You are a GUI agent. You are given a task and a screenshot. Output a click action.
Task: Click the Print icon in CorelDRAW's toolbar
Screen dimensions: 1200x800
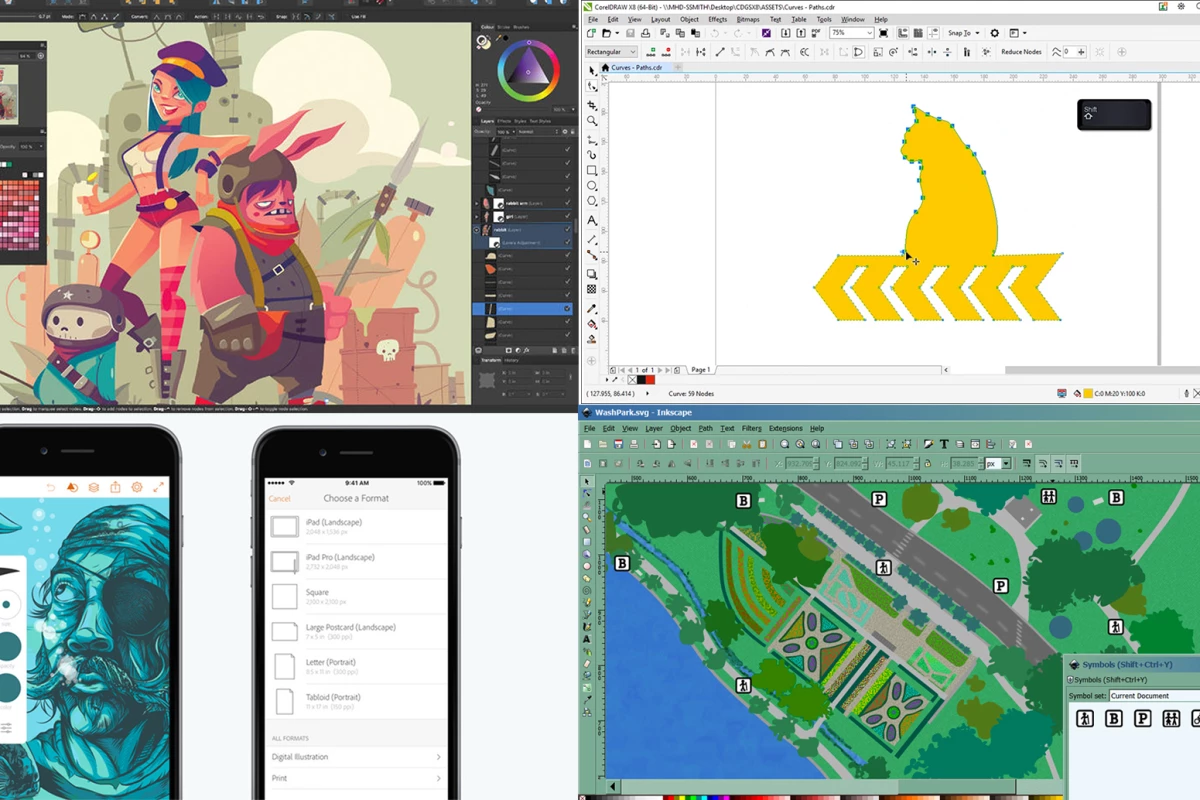coord(645,33)
